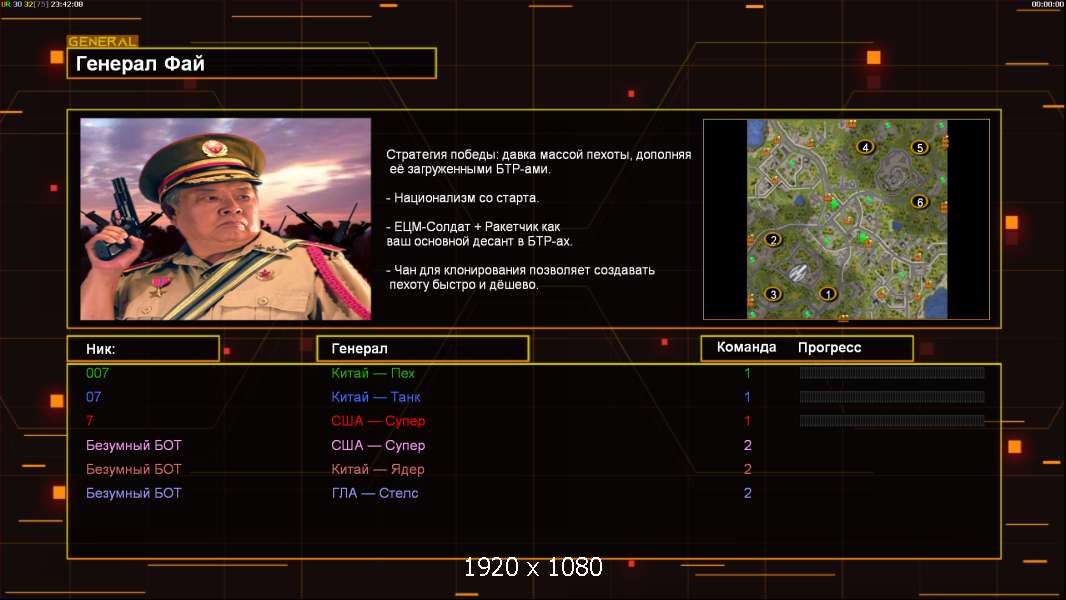Click team number 2 in Китай — Ядер row

pos(747,469)
